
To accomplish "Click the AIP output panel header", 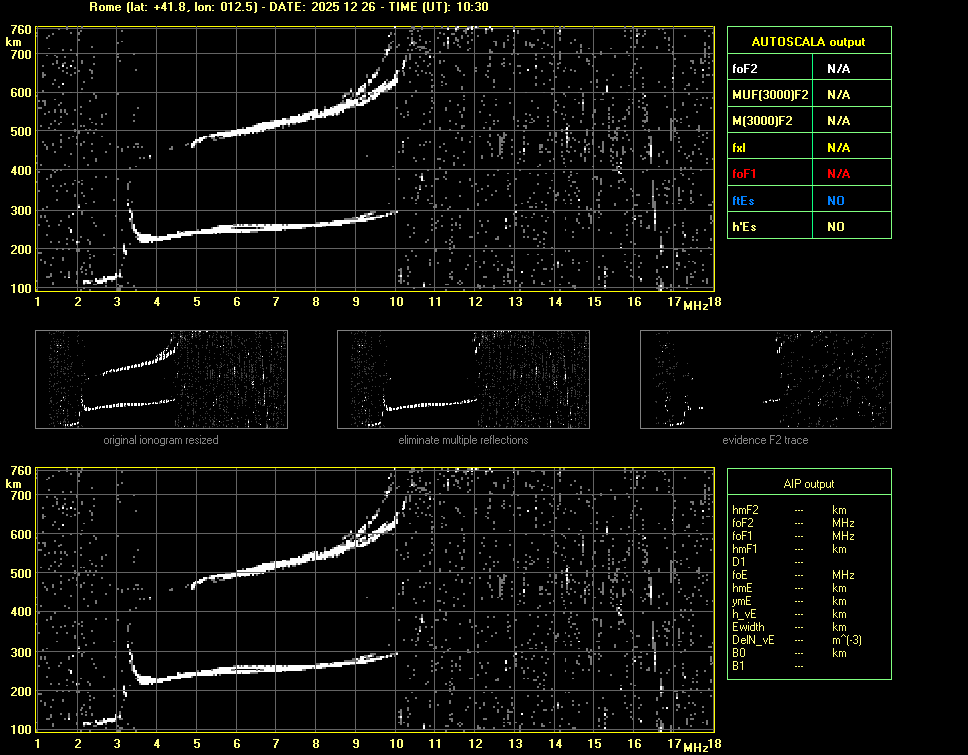I will (x=808, y=484).
